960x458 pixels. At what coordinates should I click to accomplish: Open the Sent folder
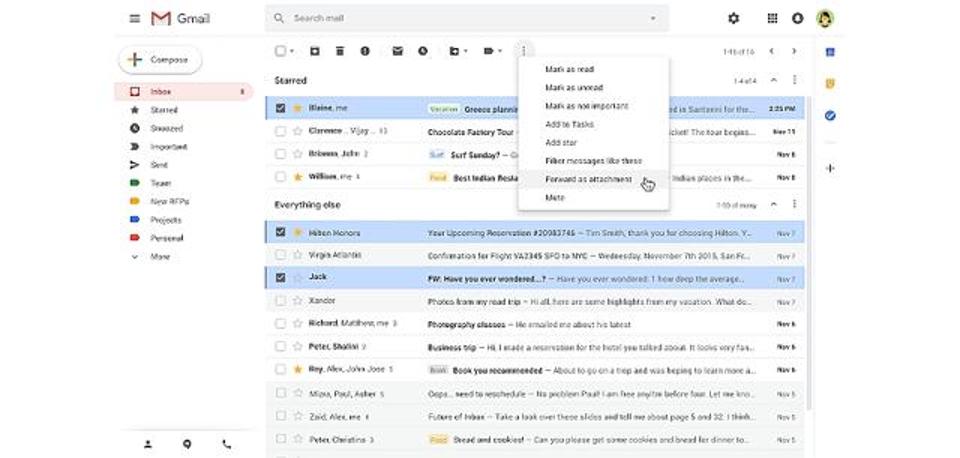(160, 165)
